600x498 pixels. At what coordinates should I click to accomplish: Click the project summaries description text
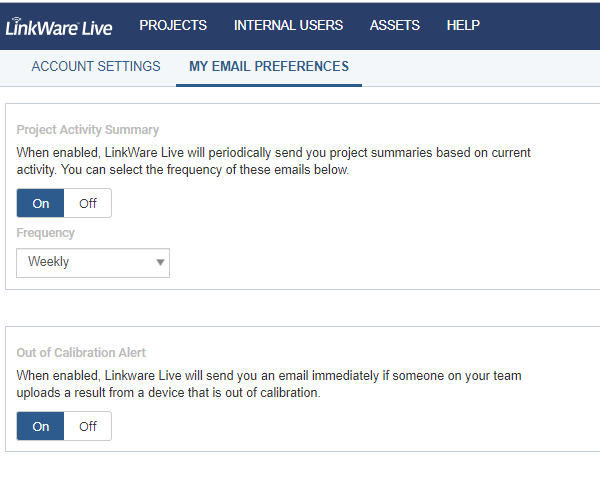(273, 161)
